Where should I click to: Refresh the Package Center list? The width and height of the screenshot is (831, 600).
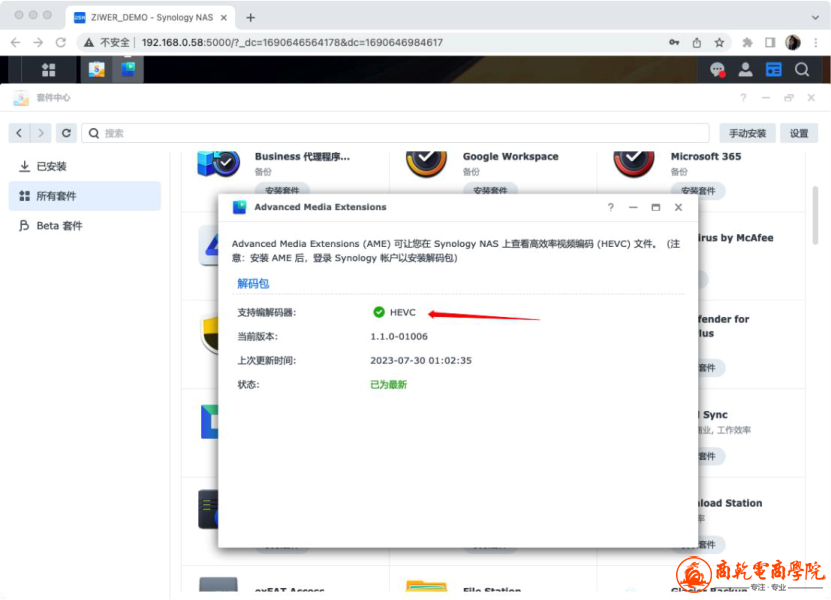point(66,133)
